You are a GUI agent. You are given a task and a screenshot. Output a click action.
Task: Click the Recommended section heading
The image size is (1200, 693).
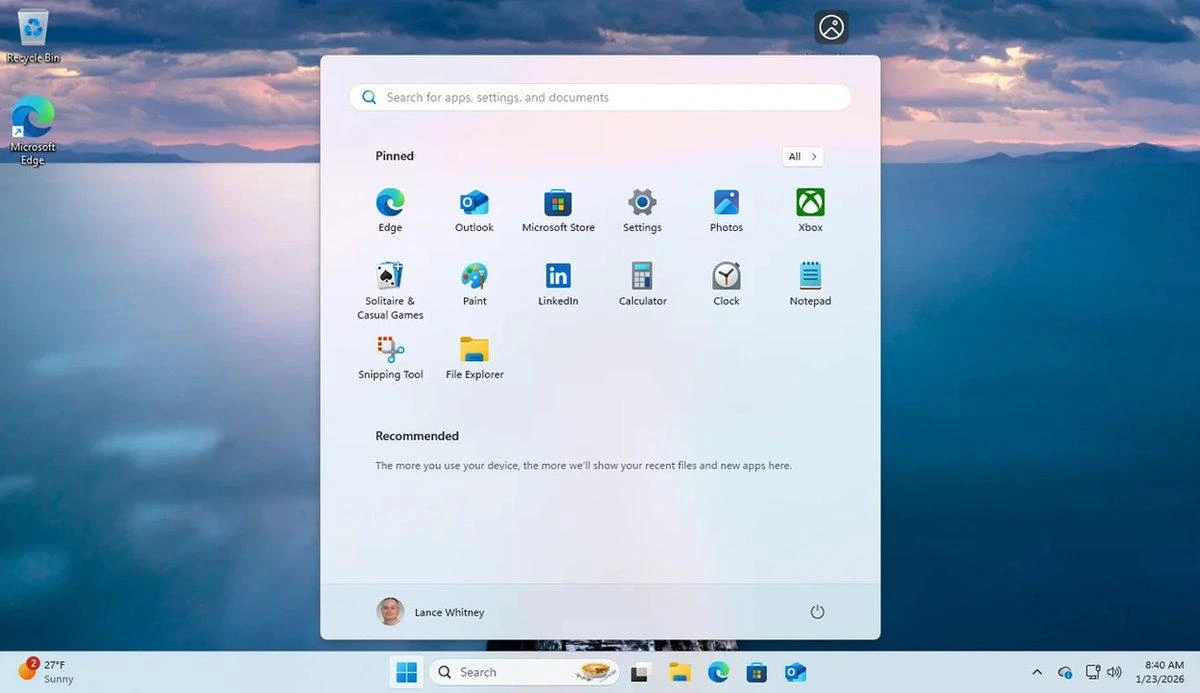point(417,436)
